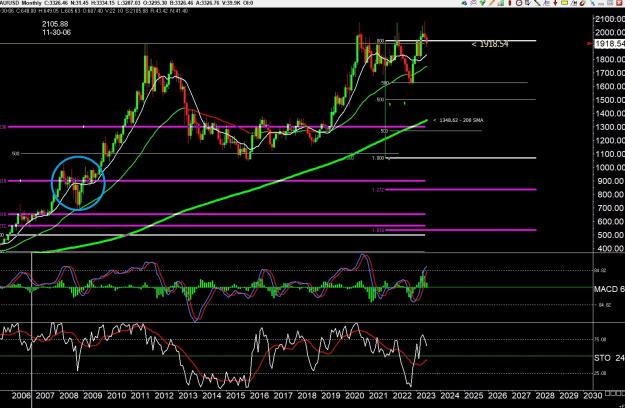Image resolution: width=625 pixels, height=408 pixels.
Task: Click the 2030 year label on the time axis
Action: coord(592,396)
